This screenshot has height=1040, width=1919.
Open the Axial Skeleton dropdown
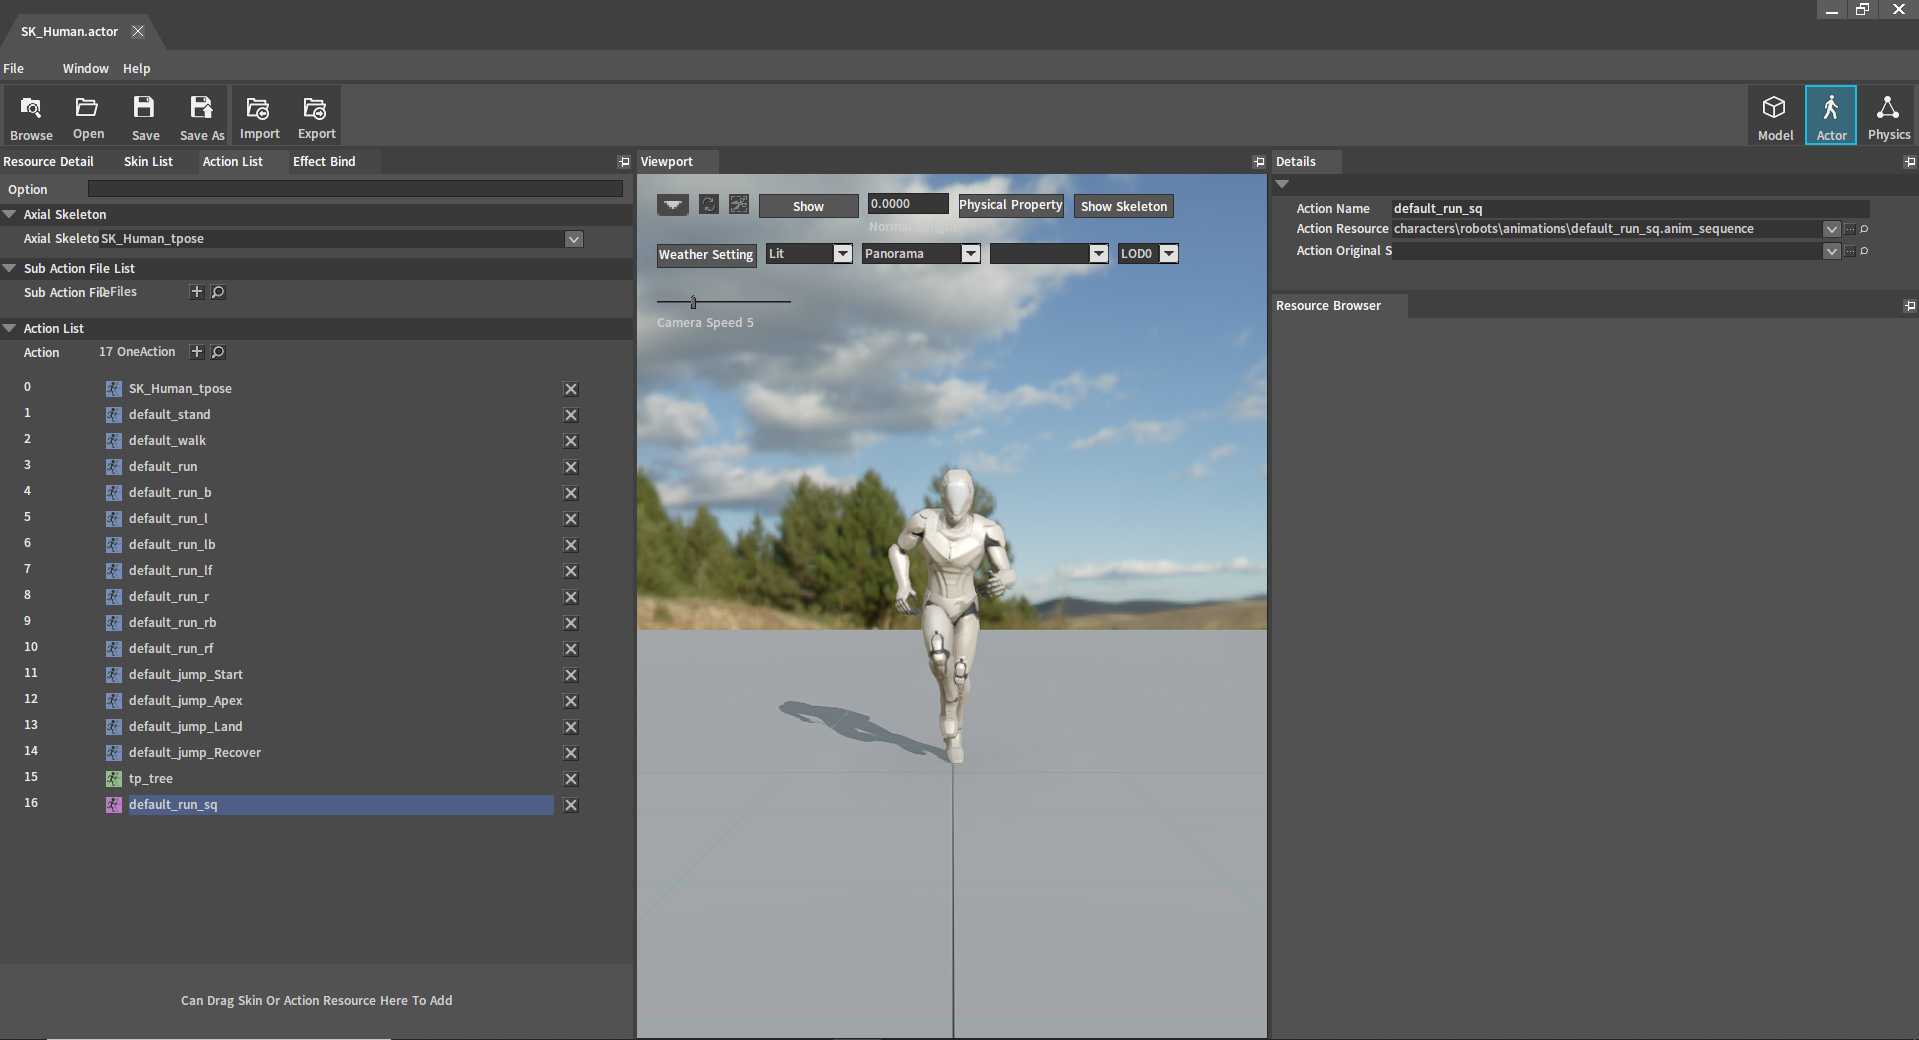[x=574, y=239]
